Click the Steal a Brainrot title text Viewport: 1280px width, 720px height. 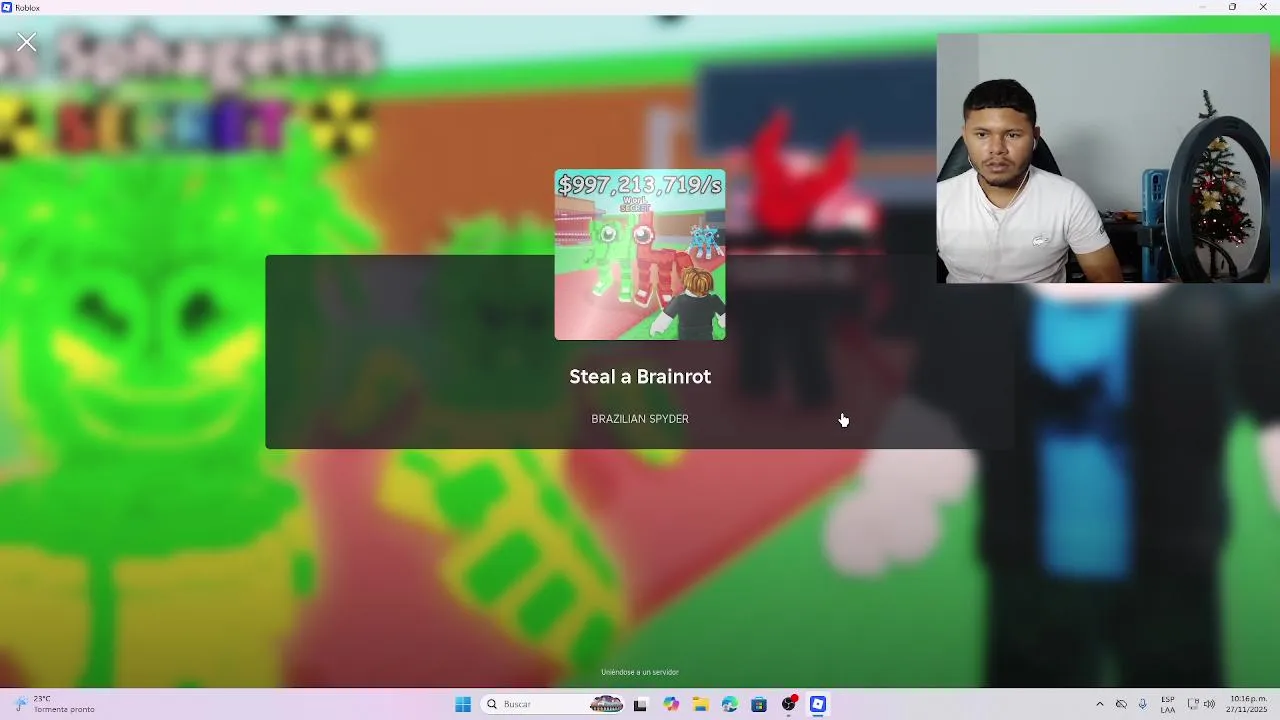coord(640,376)
